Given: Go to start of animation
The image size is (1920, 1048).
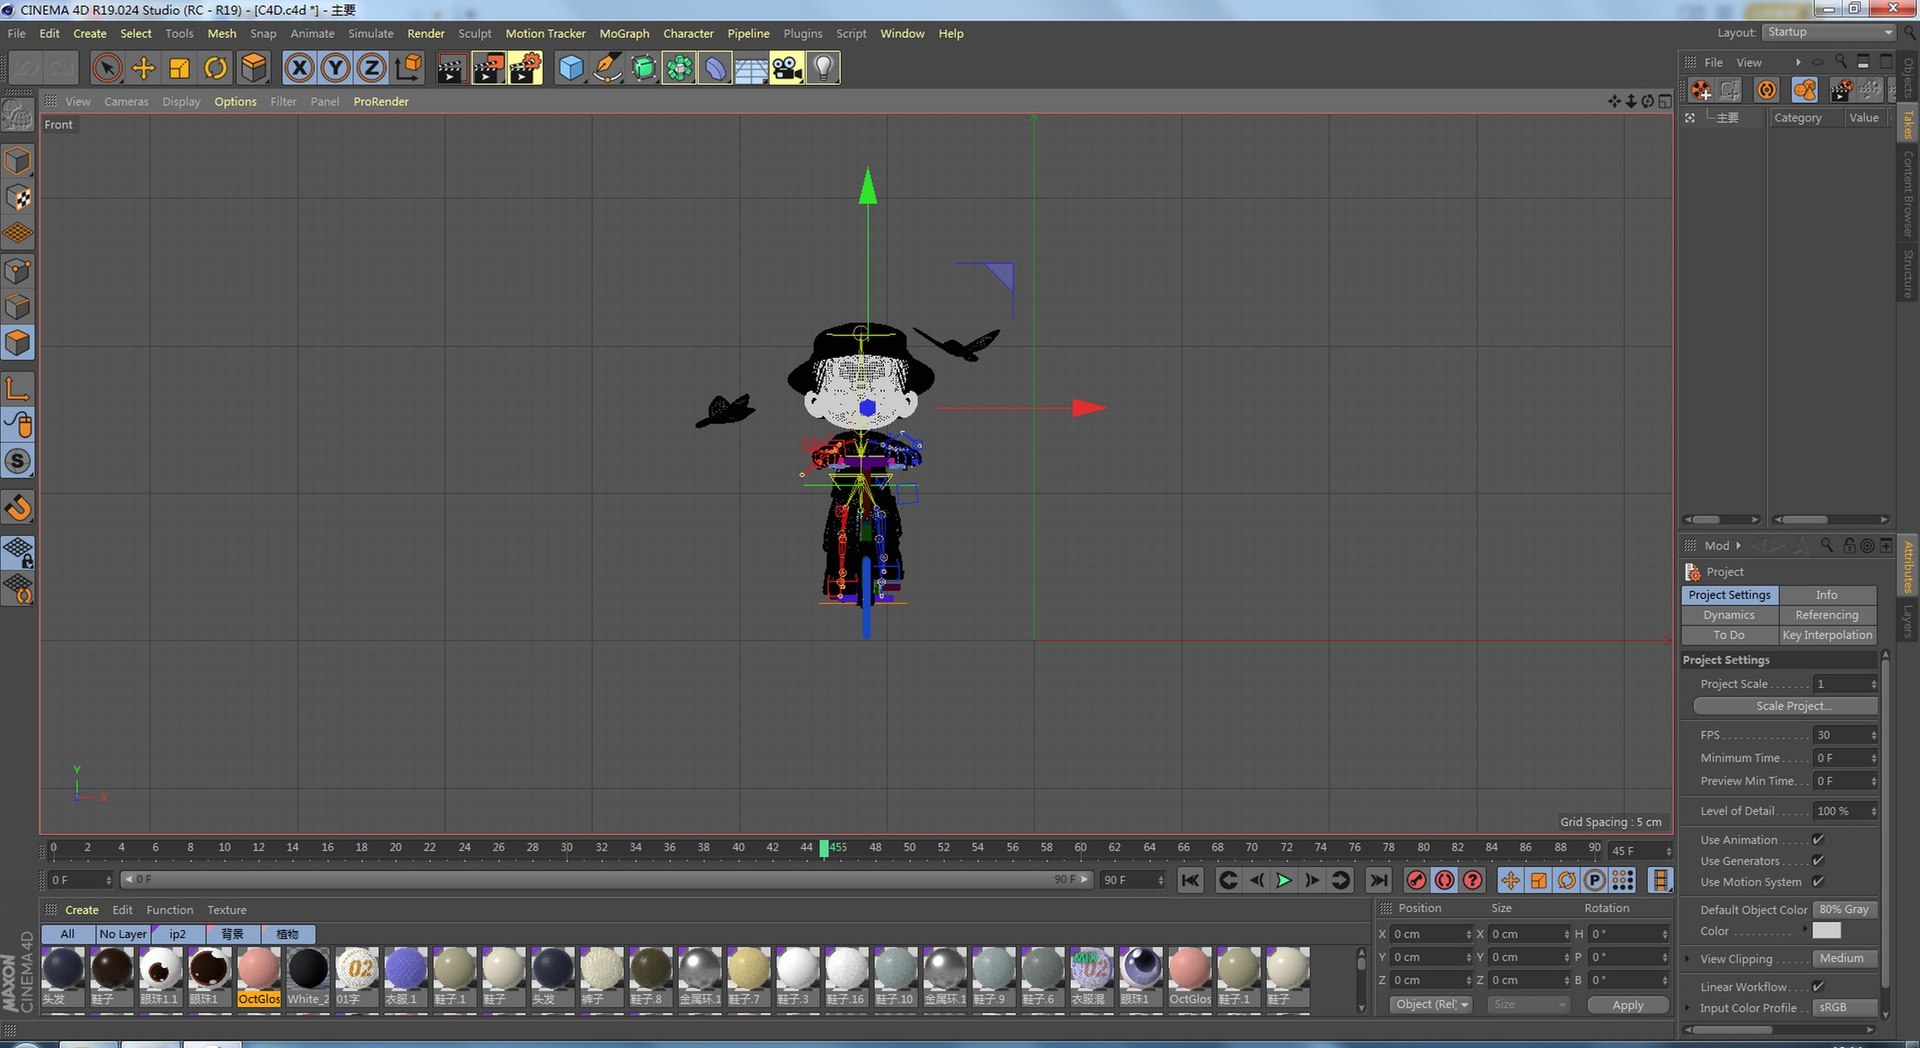Looking at the screenshot, I should 1190,880.
